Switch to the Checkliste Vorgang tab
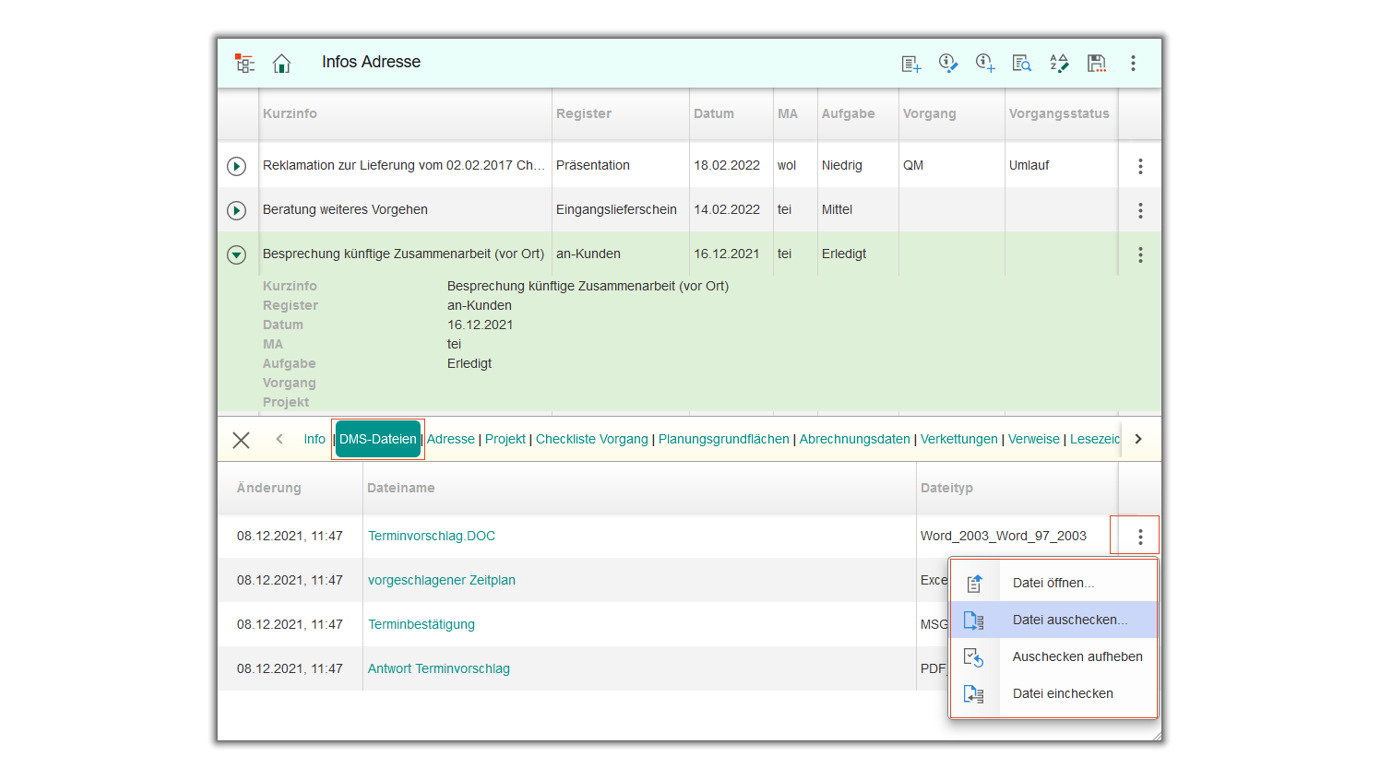Screen dimensions: 1380x780 pos(591,439)
